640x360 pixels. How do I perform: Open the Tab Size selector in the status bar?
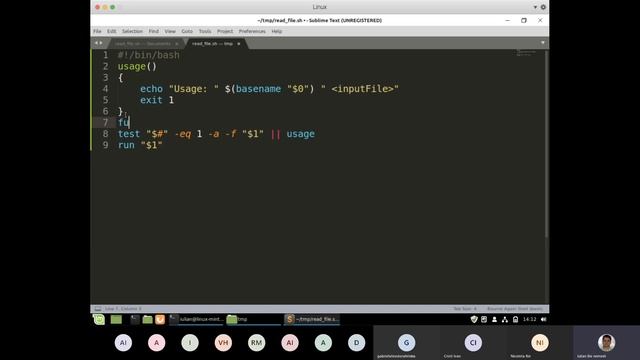465,309
